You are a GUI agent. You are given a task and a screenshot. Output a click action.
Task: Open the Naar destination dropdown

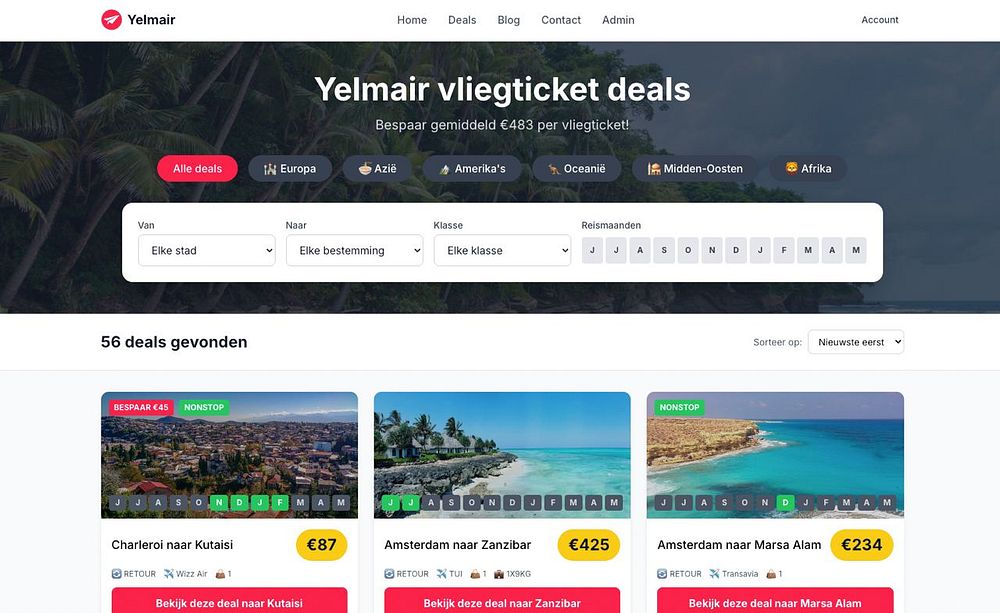[x=355, y=250]
